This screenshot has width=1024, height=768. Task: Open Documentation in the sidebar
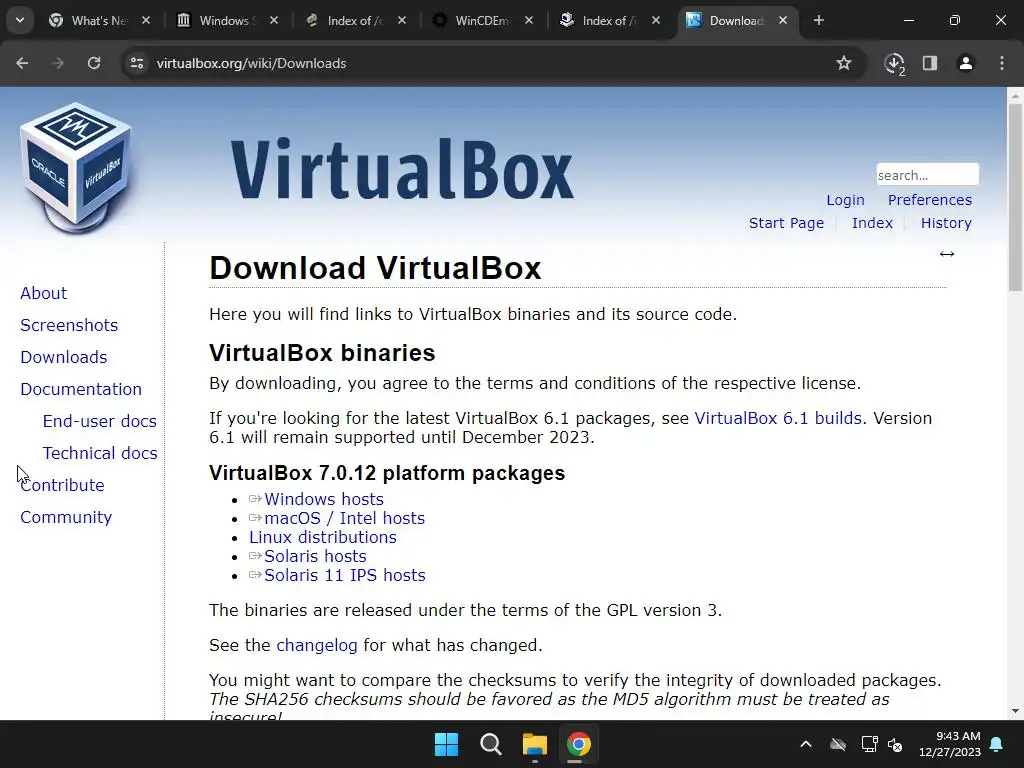(81, 389)
